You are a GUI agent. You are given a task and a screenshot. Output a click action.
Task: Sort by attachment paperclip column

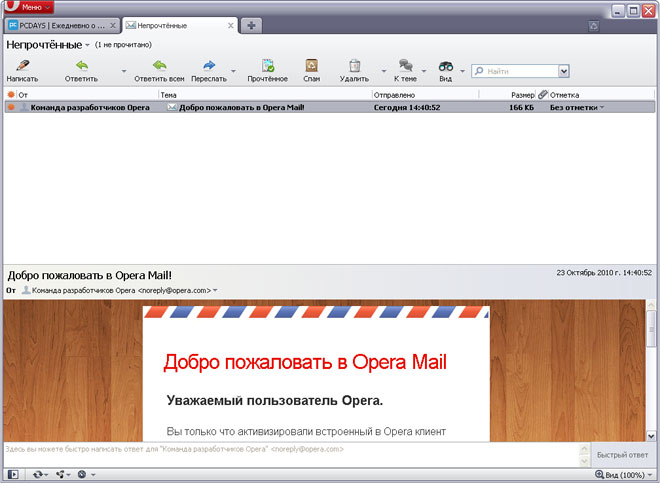click(x=543, y=95)
